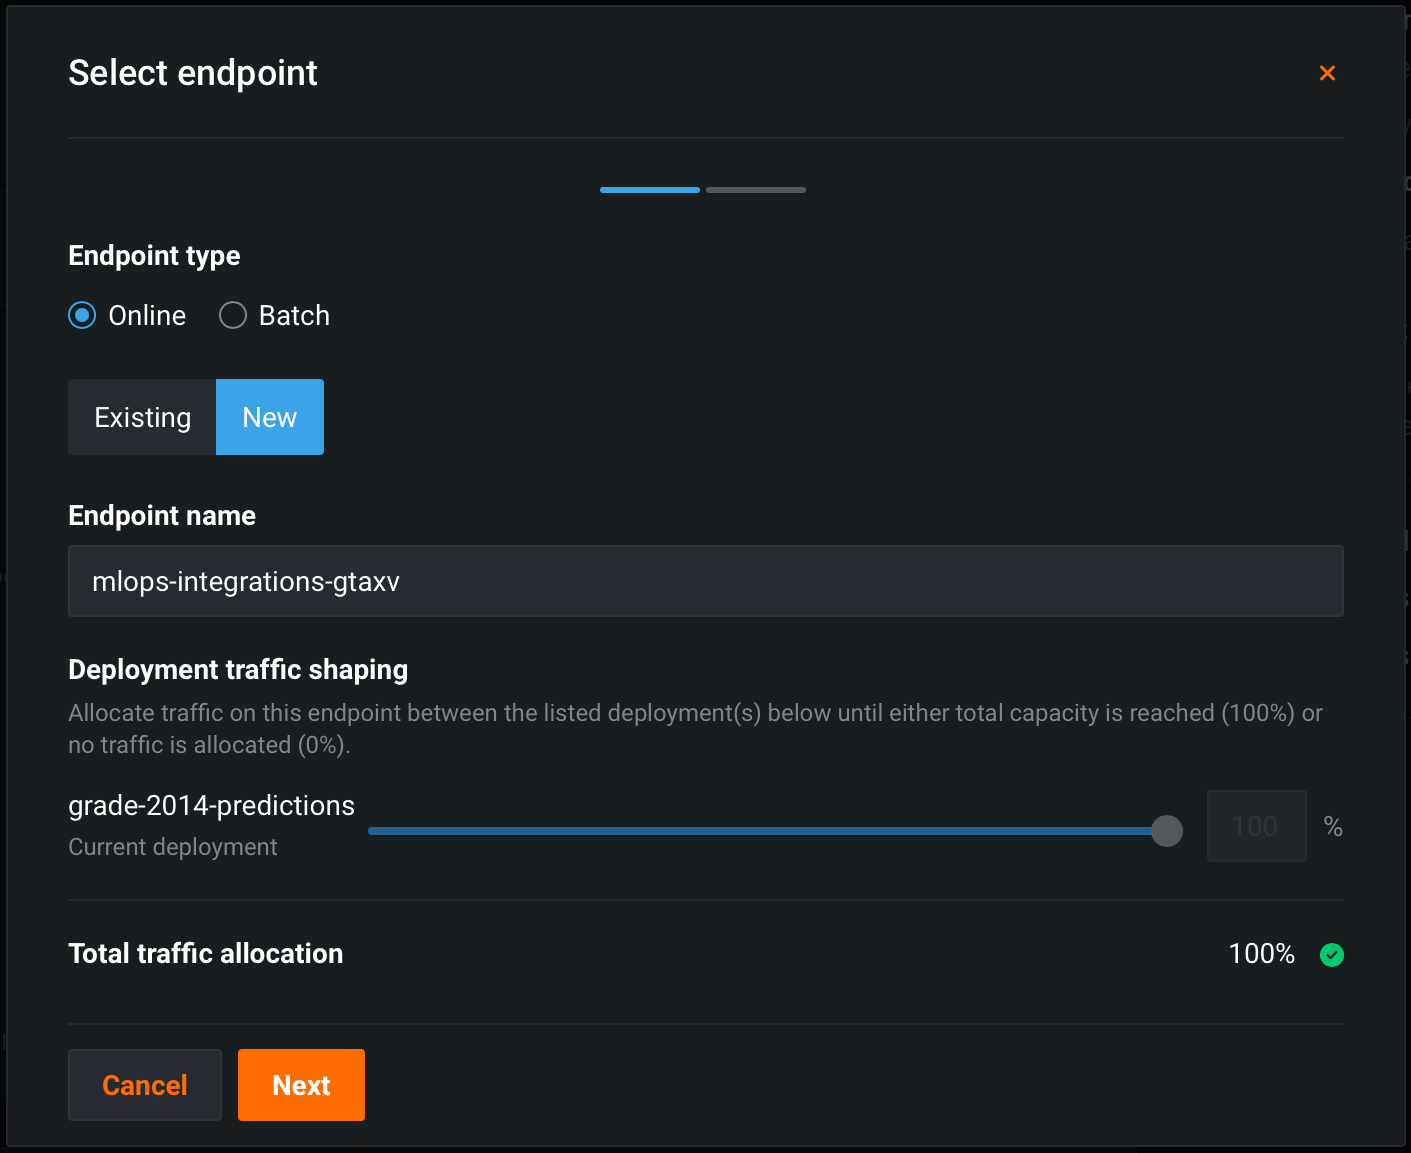
Task: Click the percent symbol beside the allocation box
Action: [1332, 826]
